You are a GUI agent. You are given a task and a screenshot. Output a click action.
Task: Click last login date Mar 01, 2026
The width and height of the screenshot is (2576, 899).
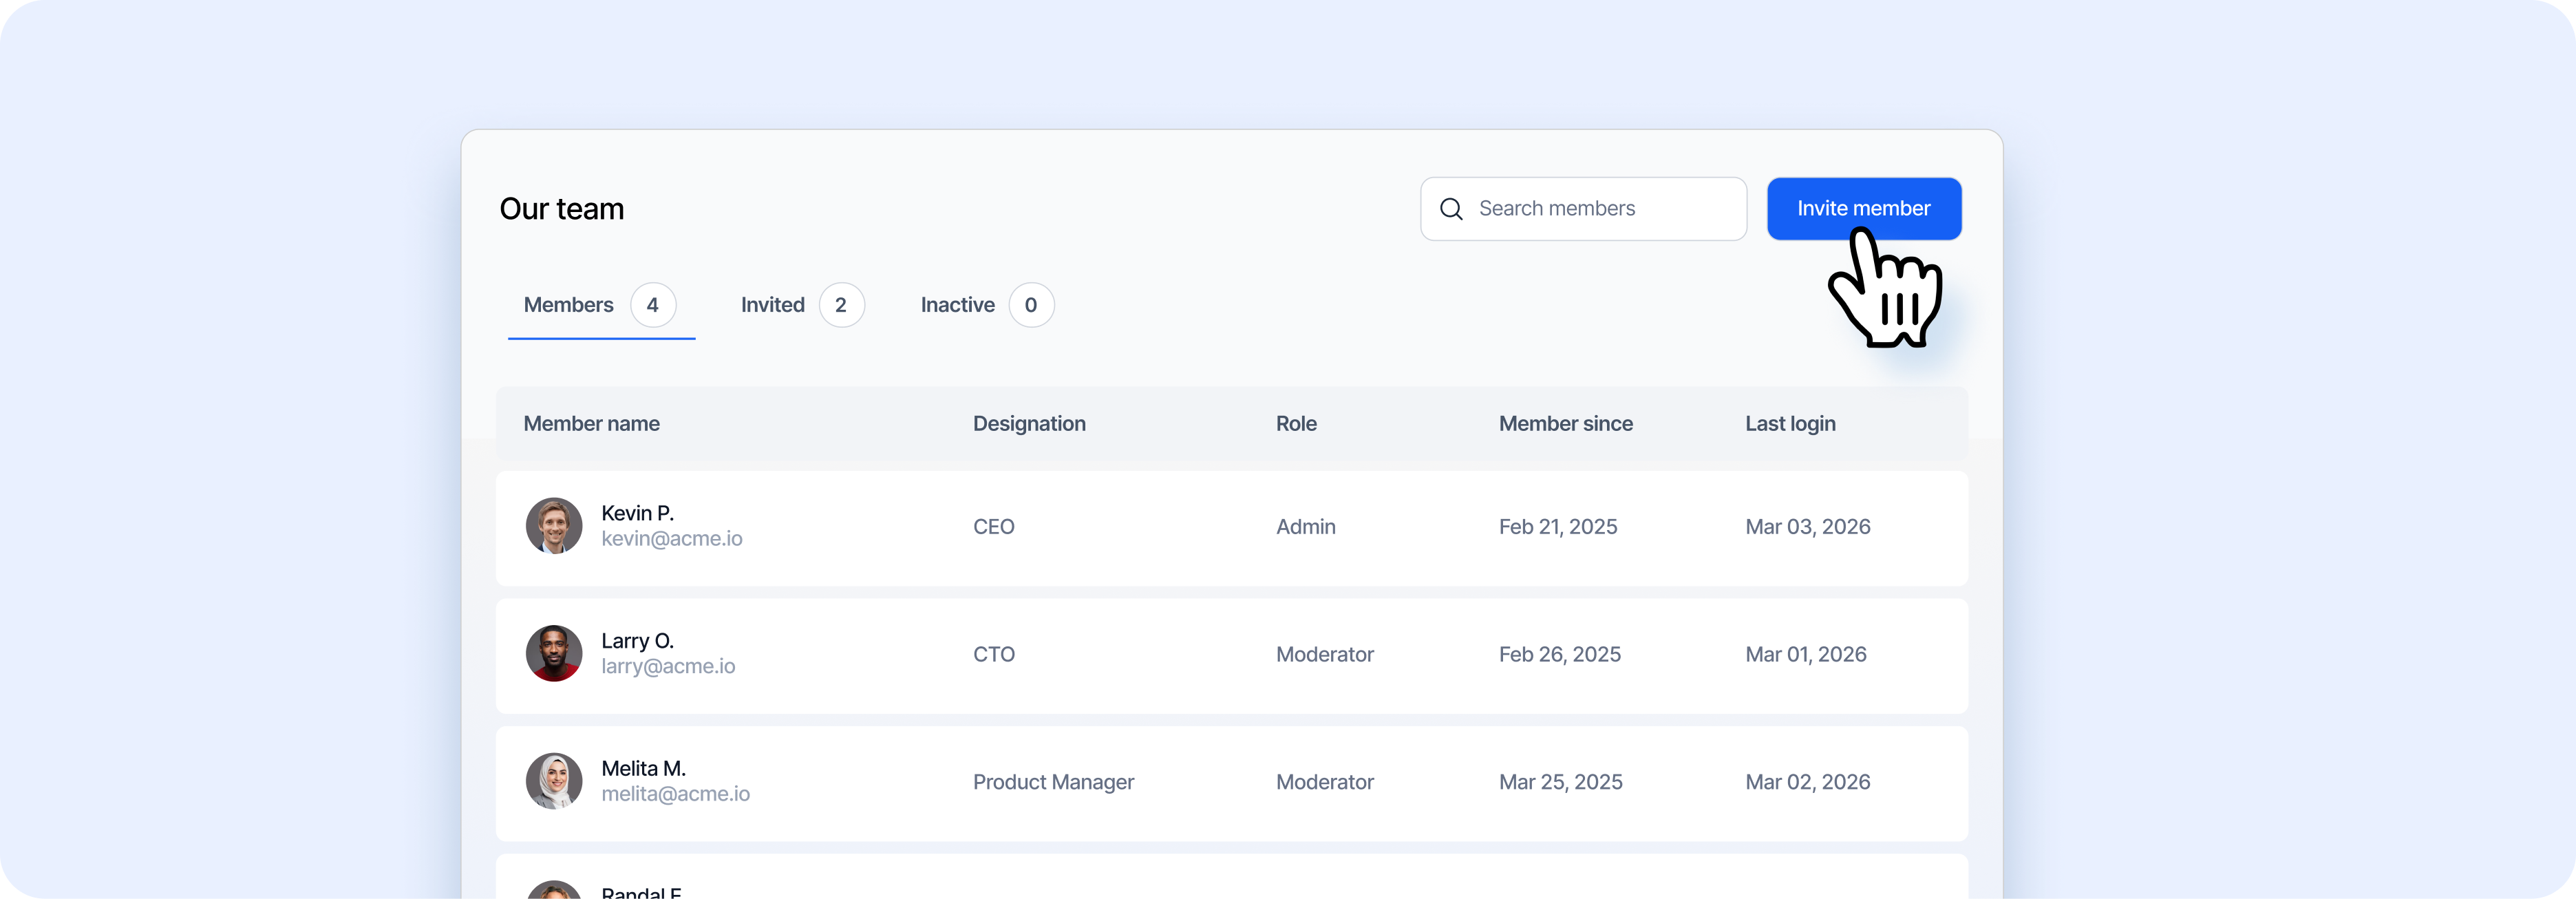pos(1805,655)
